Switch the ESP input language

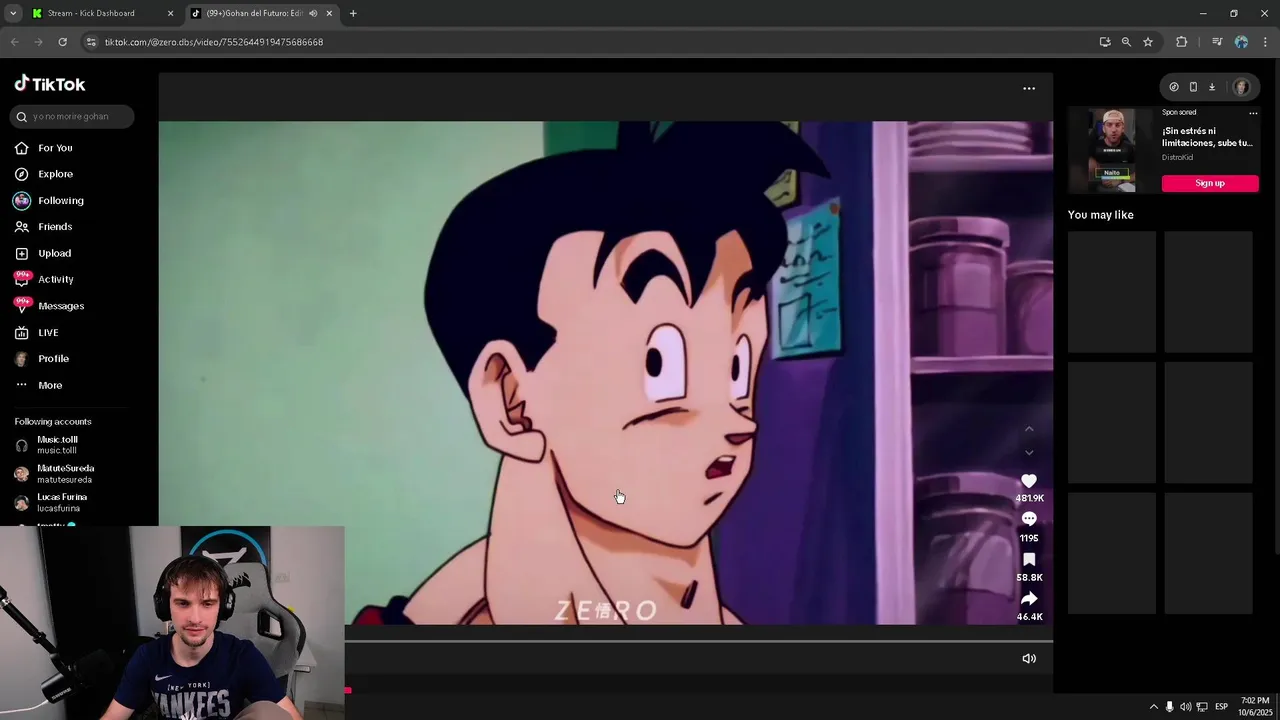pos(1221,706)
